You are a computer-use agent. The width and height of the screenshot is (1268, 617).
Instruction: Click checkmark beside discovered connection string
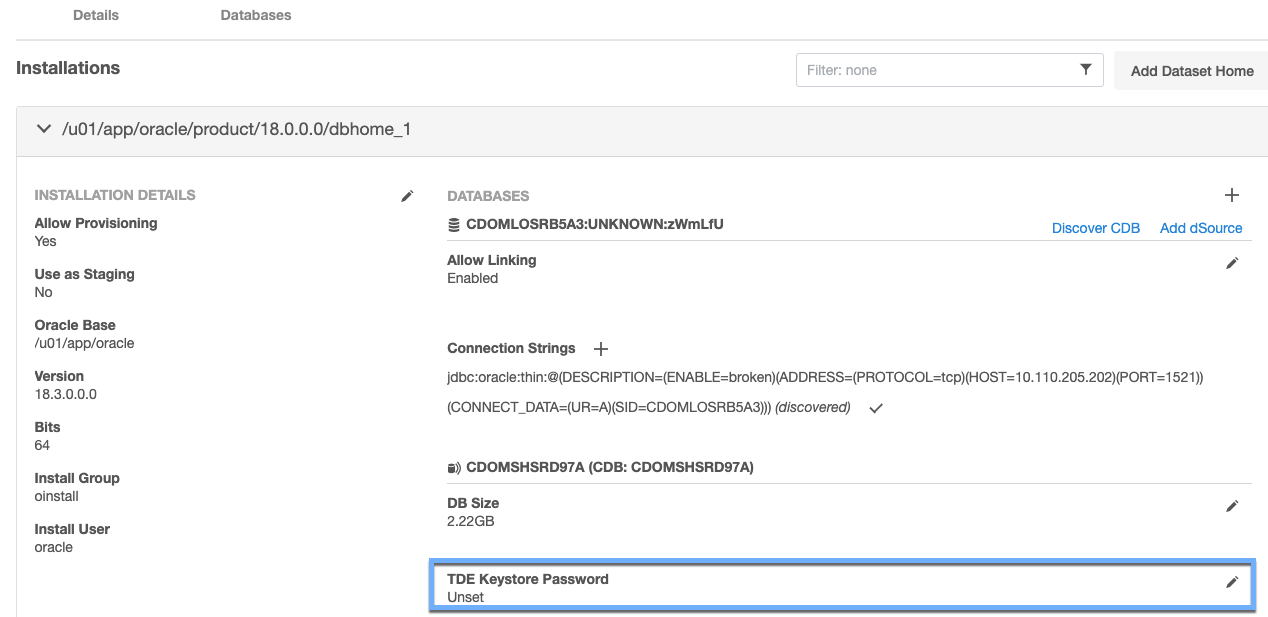875,408
